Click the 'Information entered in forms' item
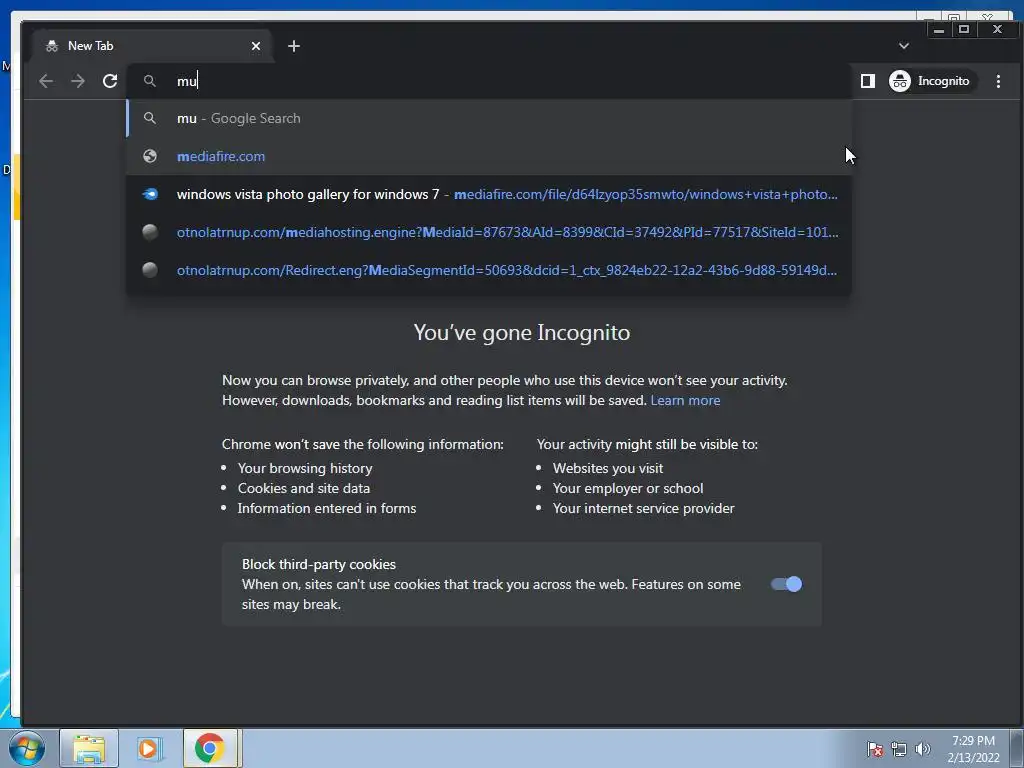1024x768 pixels. (x=327, y=508)
